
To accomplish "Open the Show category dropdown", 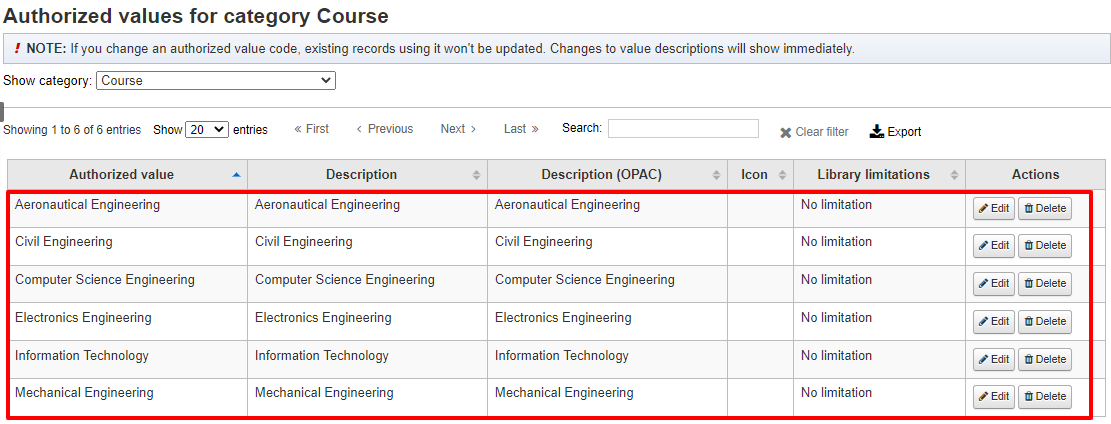I will click(216, 81).
